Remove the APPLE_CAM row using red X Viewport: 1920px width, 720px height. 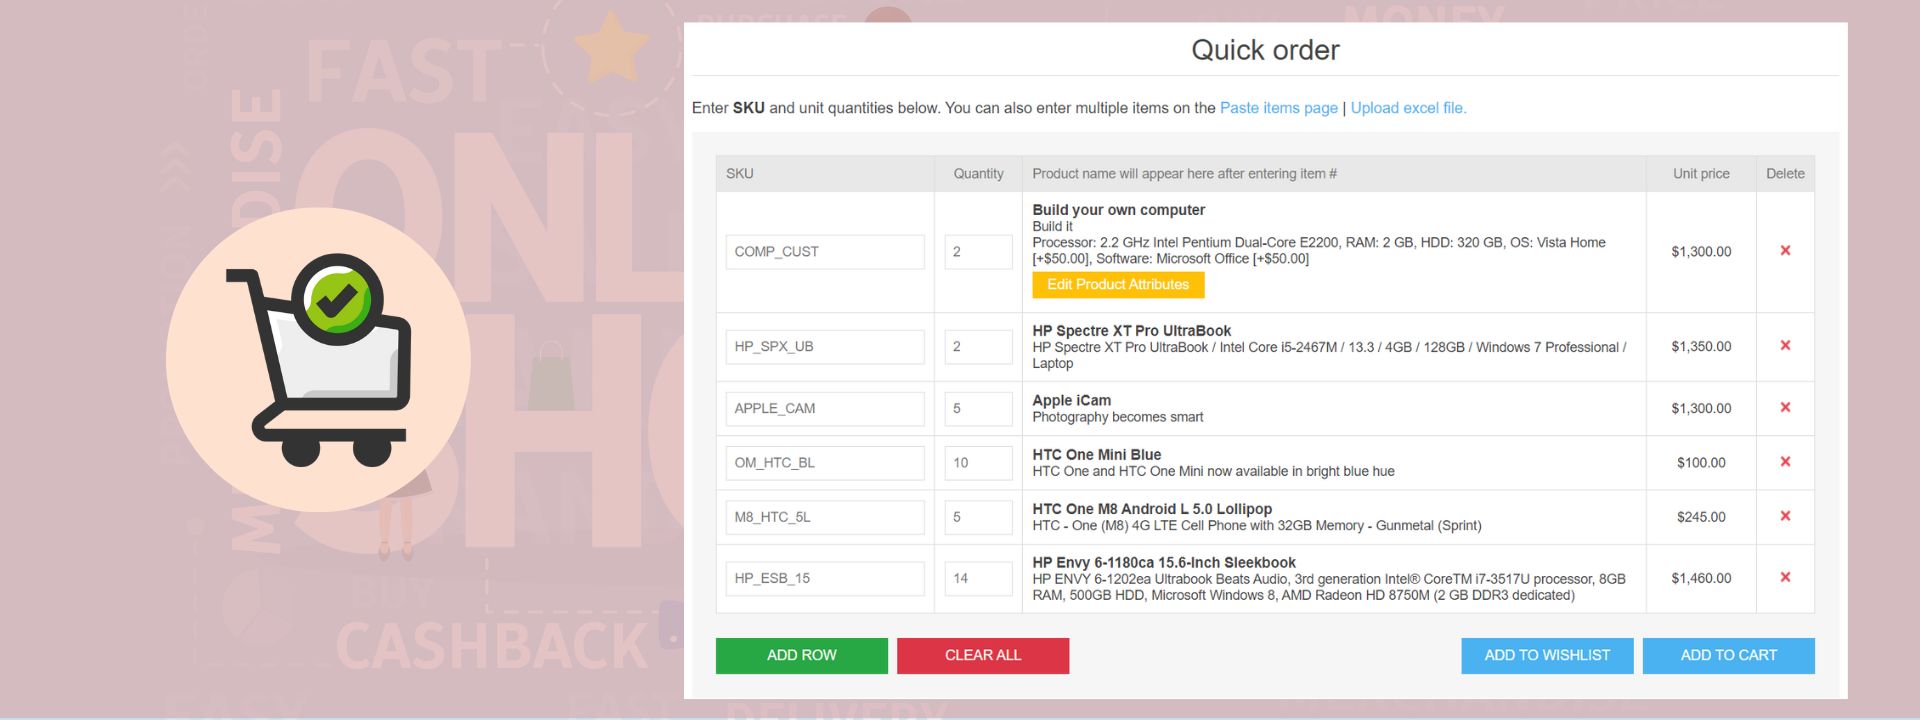(1785, 408)
